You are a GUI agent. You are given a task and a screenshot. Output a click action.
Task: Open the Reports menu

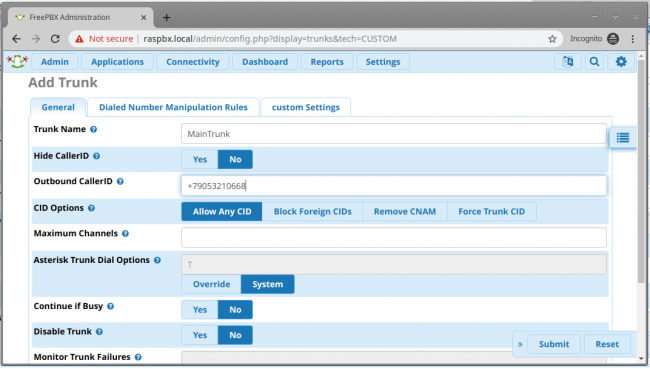tap(327, 62)
